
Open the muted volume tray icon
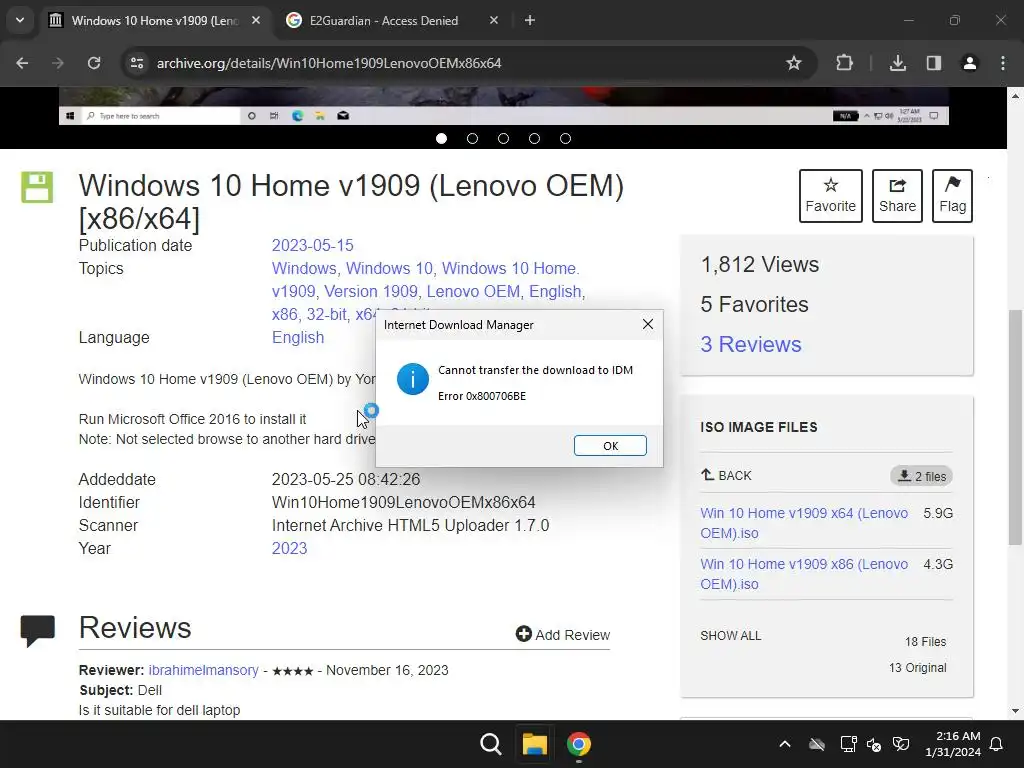pyautogui.click(x=874, y=744)
